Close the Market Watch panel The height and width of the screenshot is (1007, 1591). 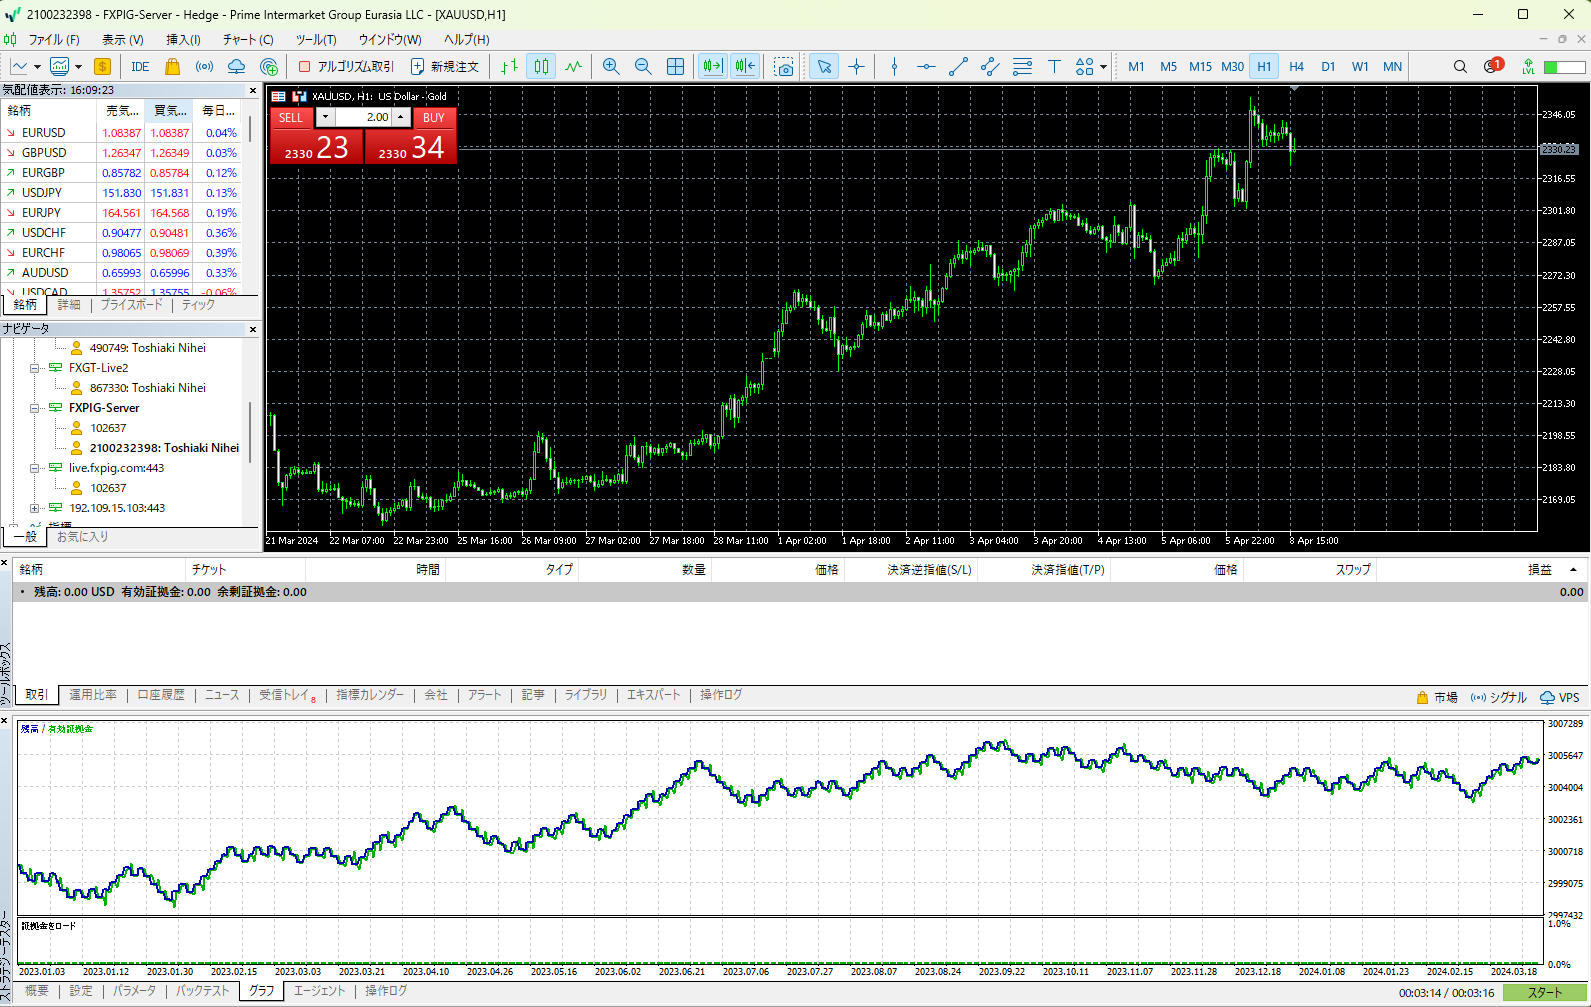pyautogui.click(x=252, y=91)
